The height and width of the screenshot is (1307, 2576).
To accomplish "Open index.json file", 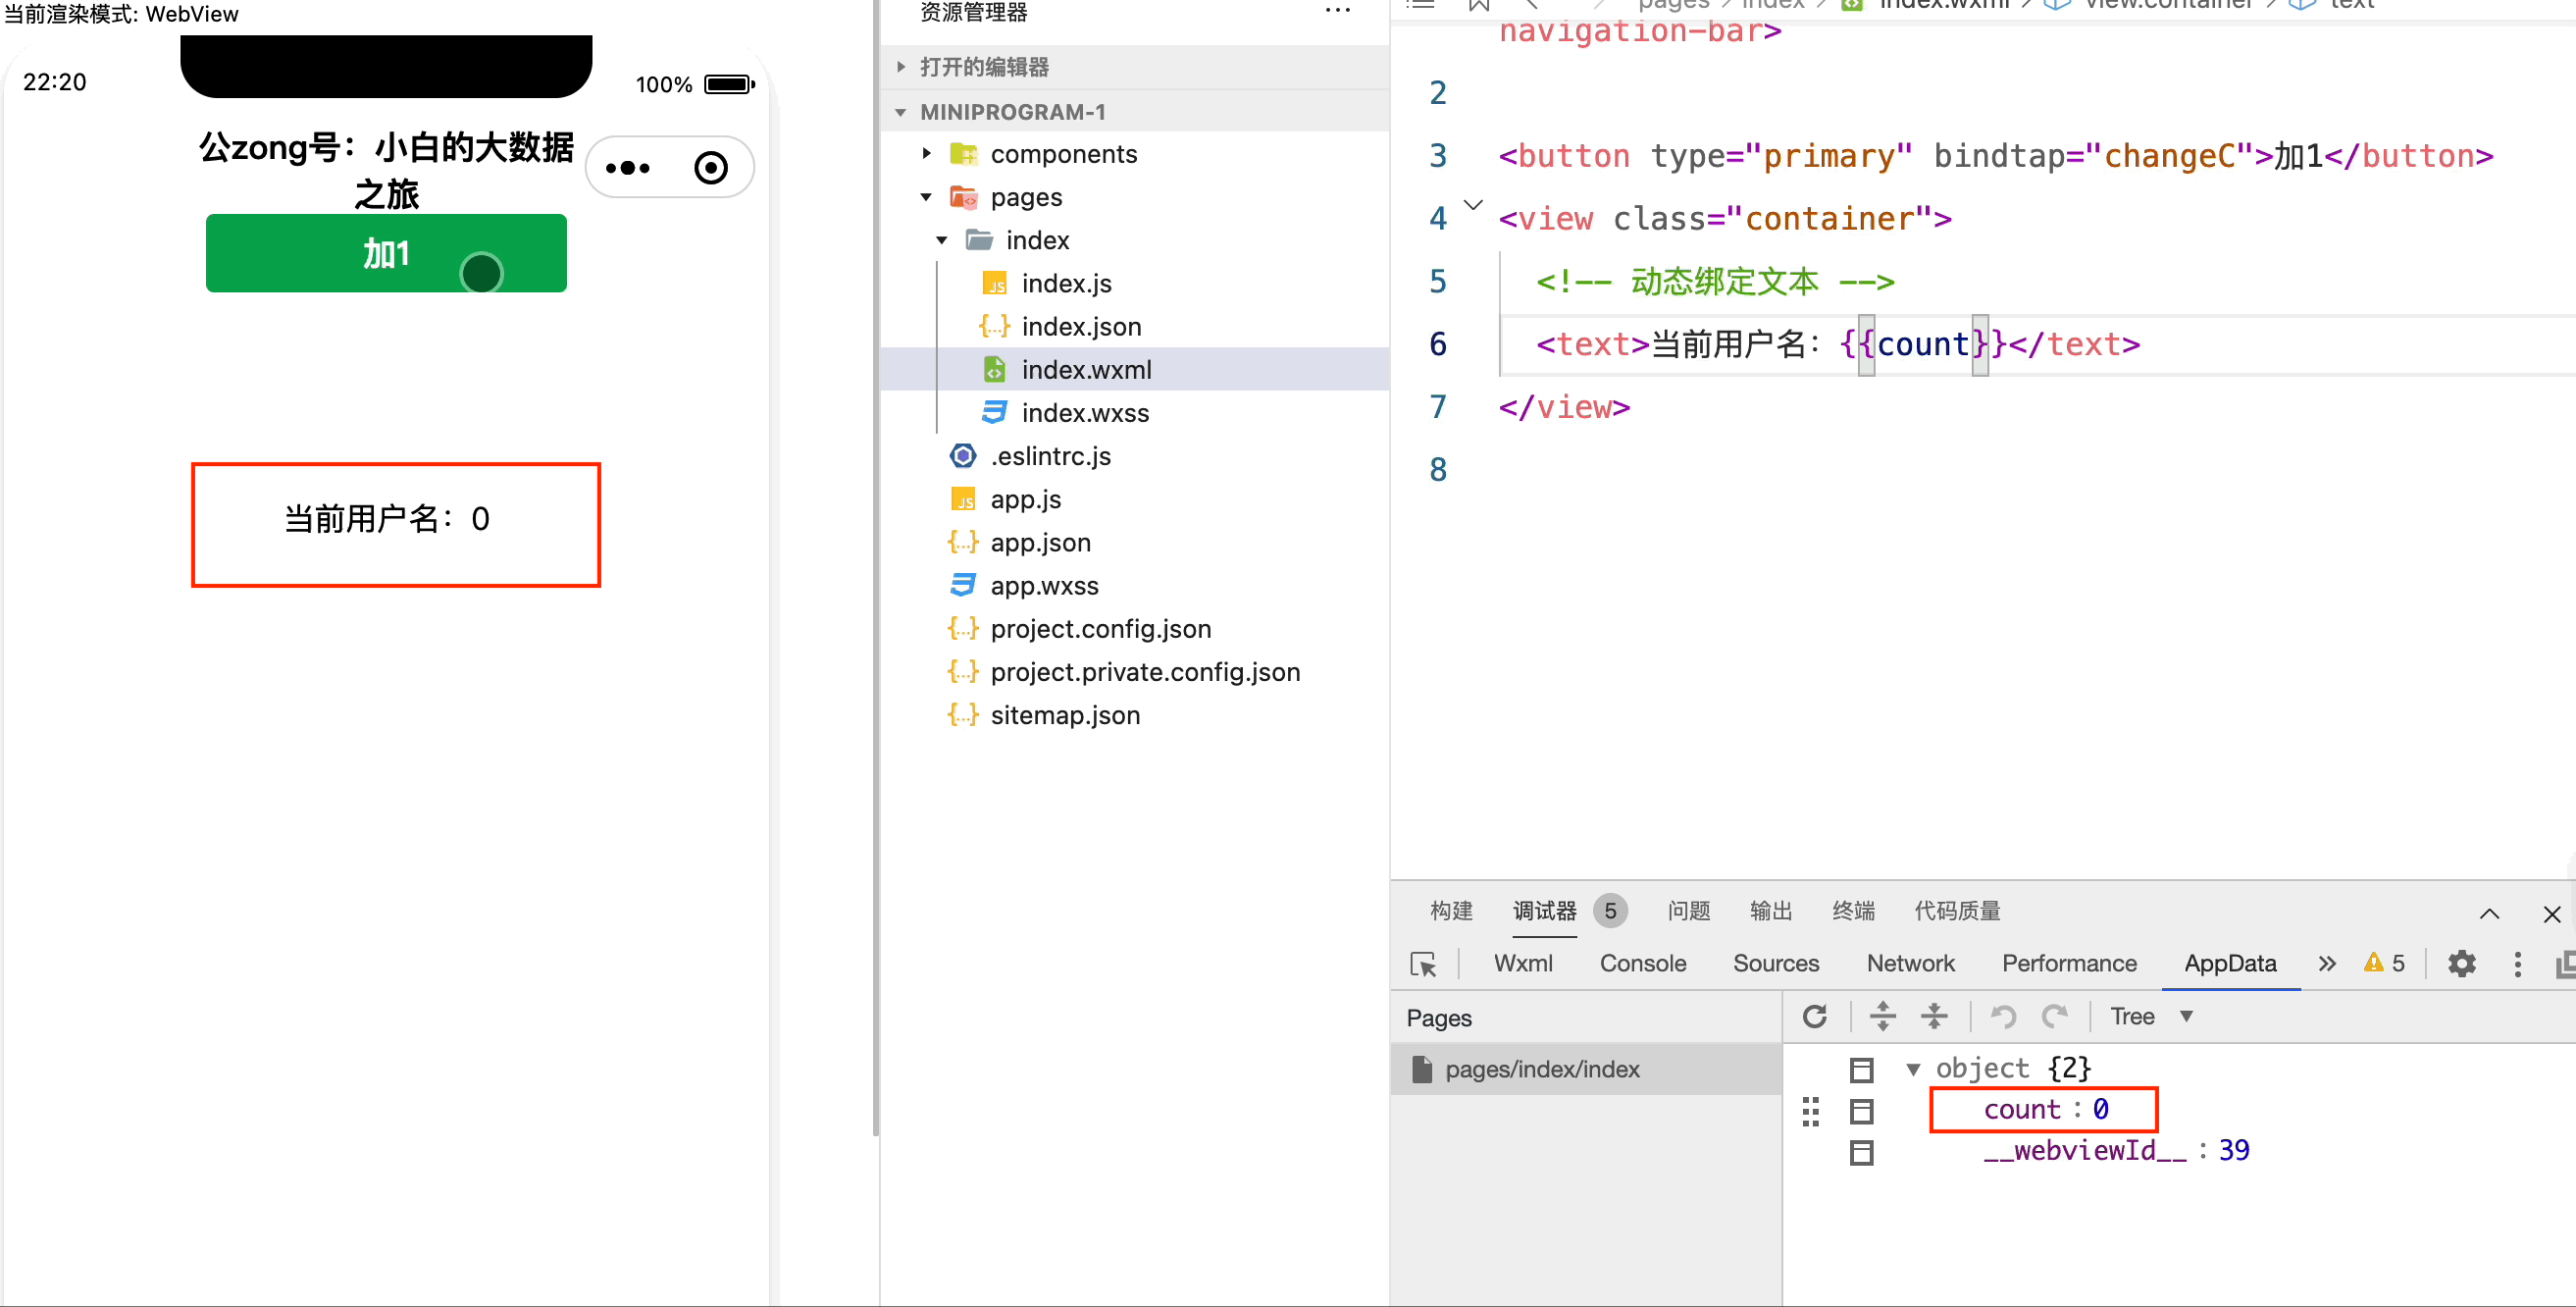I will pyautogui.click(x=1081, y=327).
